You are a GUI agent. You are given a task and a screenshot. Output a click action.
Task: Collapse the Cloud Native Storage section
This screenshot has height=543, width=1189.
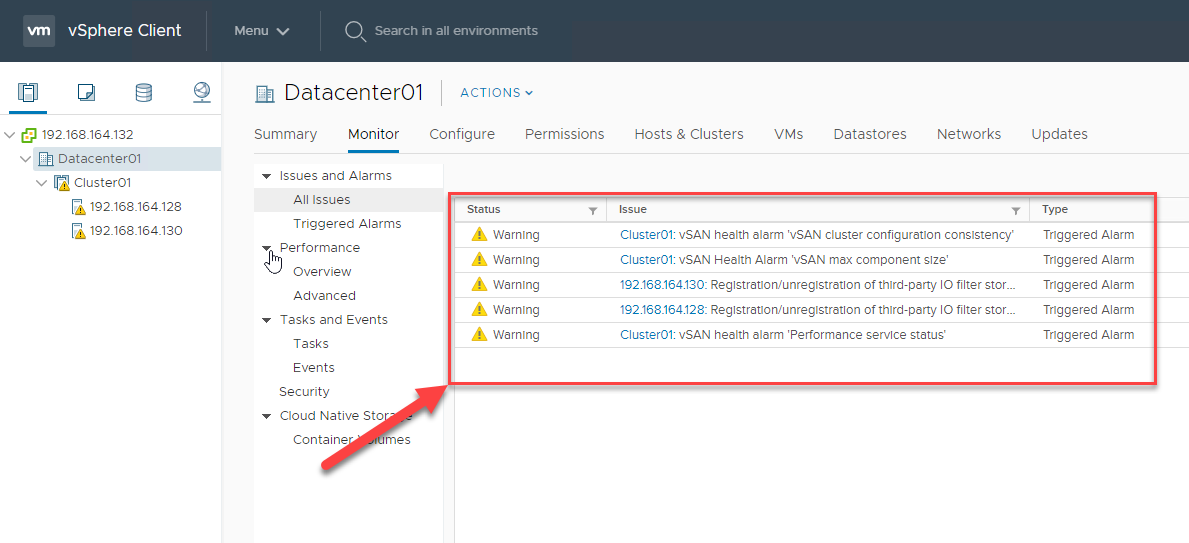tap(266, 416)
